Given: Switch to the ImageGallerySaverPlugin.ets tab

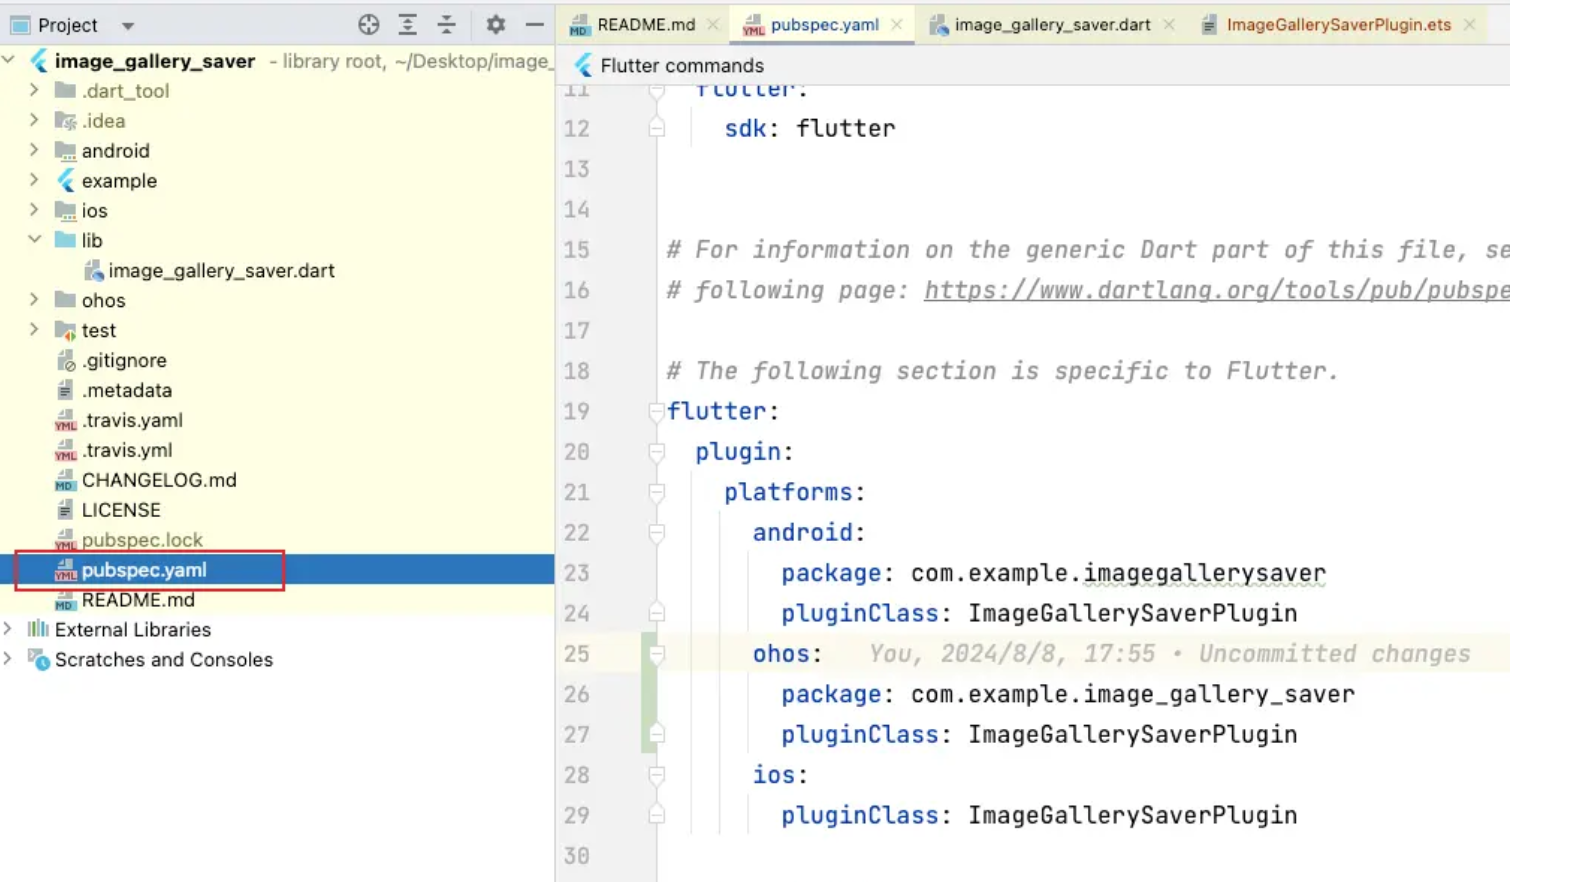Looking at the screenshot, I should 1338,25.
